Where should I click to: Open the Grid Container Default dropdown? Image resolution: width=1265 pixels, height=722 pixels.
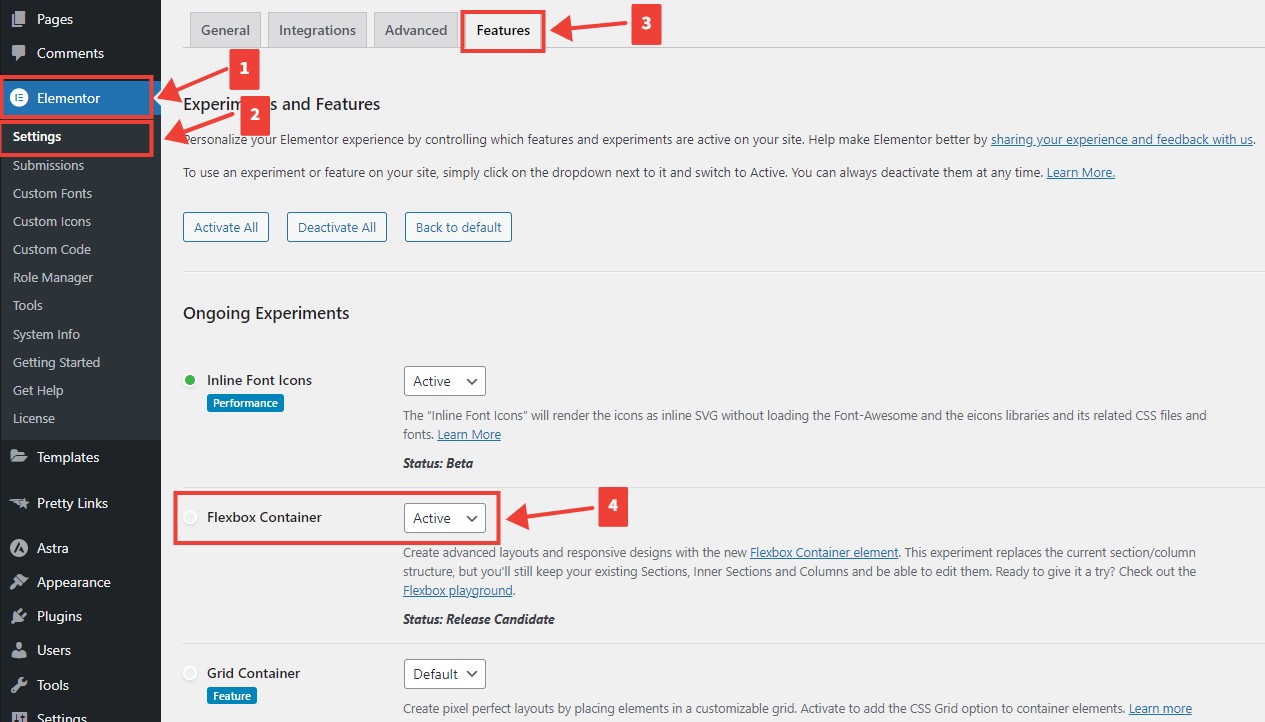click(444, 674)
